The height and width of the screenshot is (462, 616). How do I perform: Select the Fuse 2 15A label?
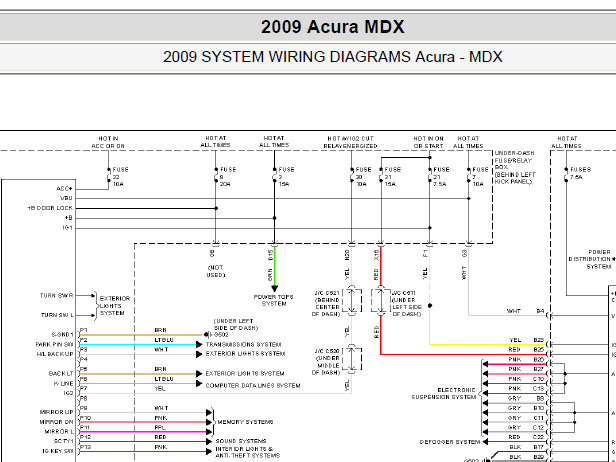point(286,177)
